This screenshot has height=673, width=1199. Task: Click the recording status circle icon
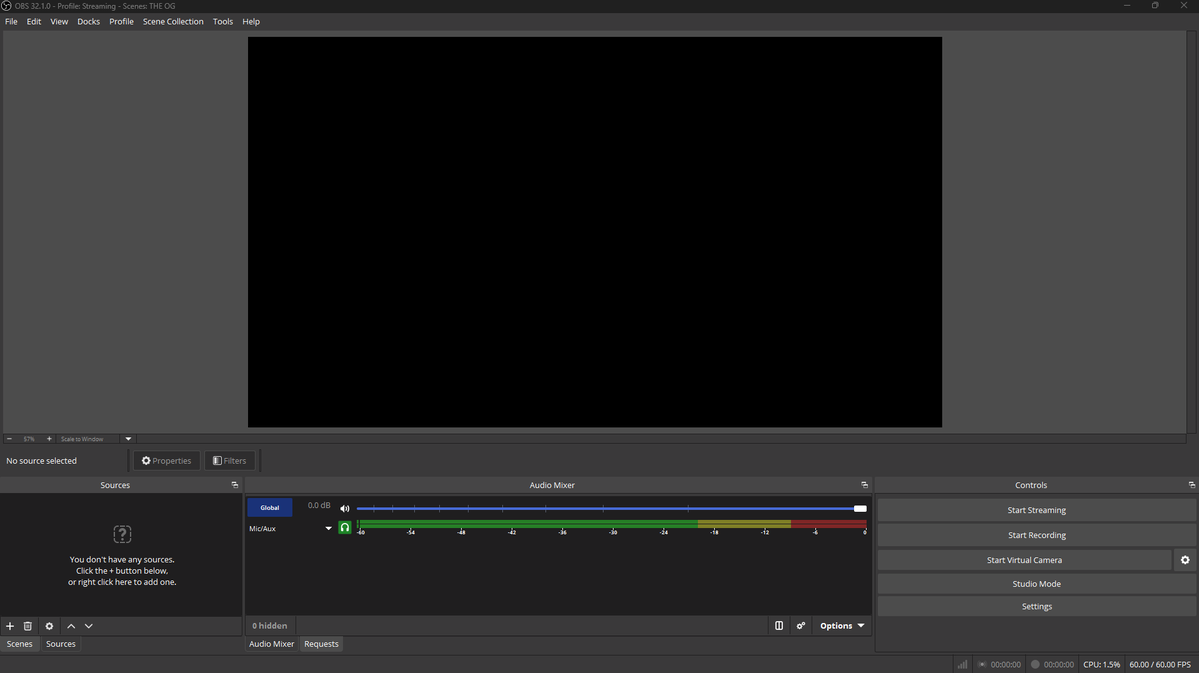(1035, 665)
